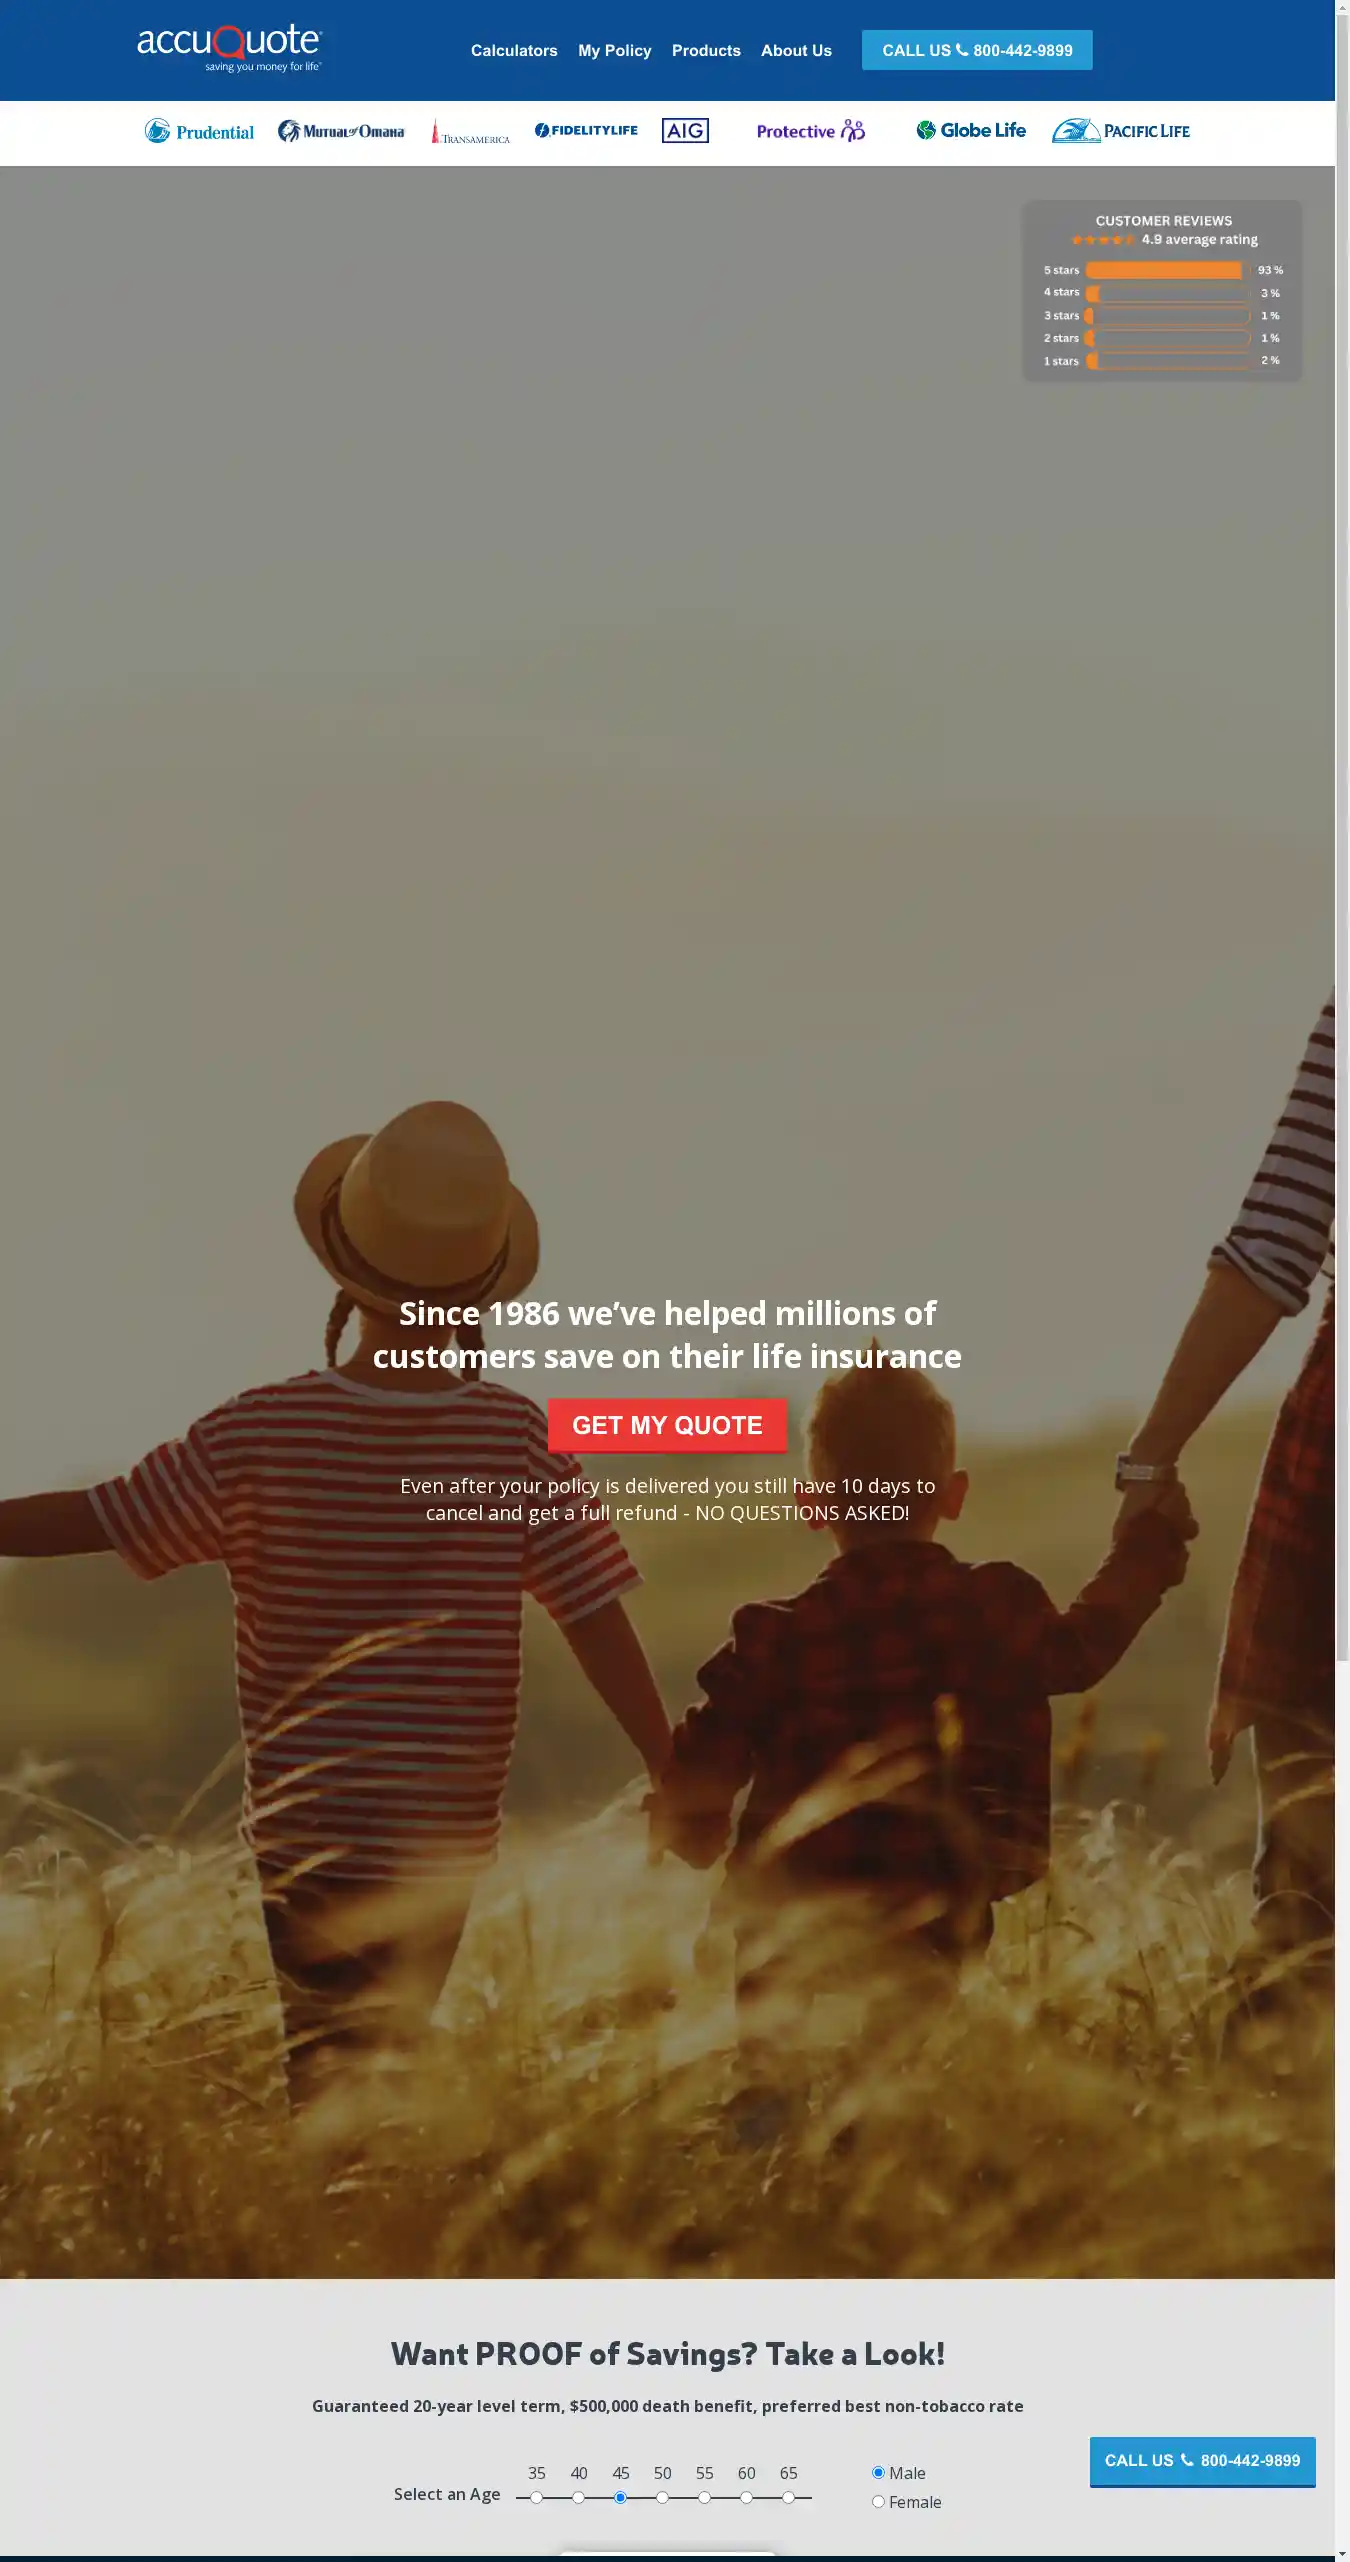The width and height of the screenshot is (1350, 2562).
Task: Click the Protective logo
Action: [811, 131]
